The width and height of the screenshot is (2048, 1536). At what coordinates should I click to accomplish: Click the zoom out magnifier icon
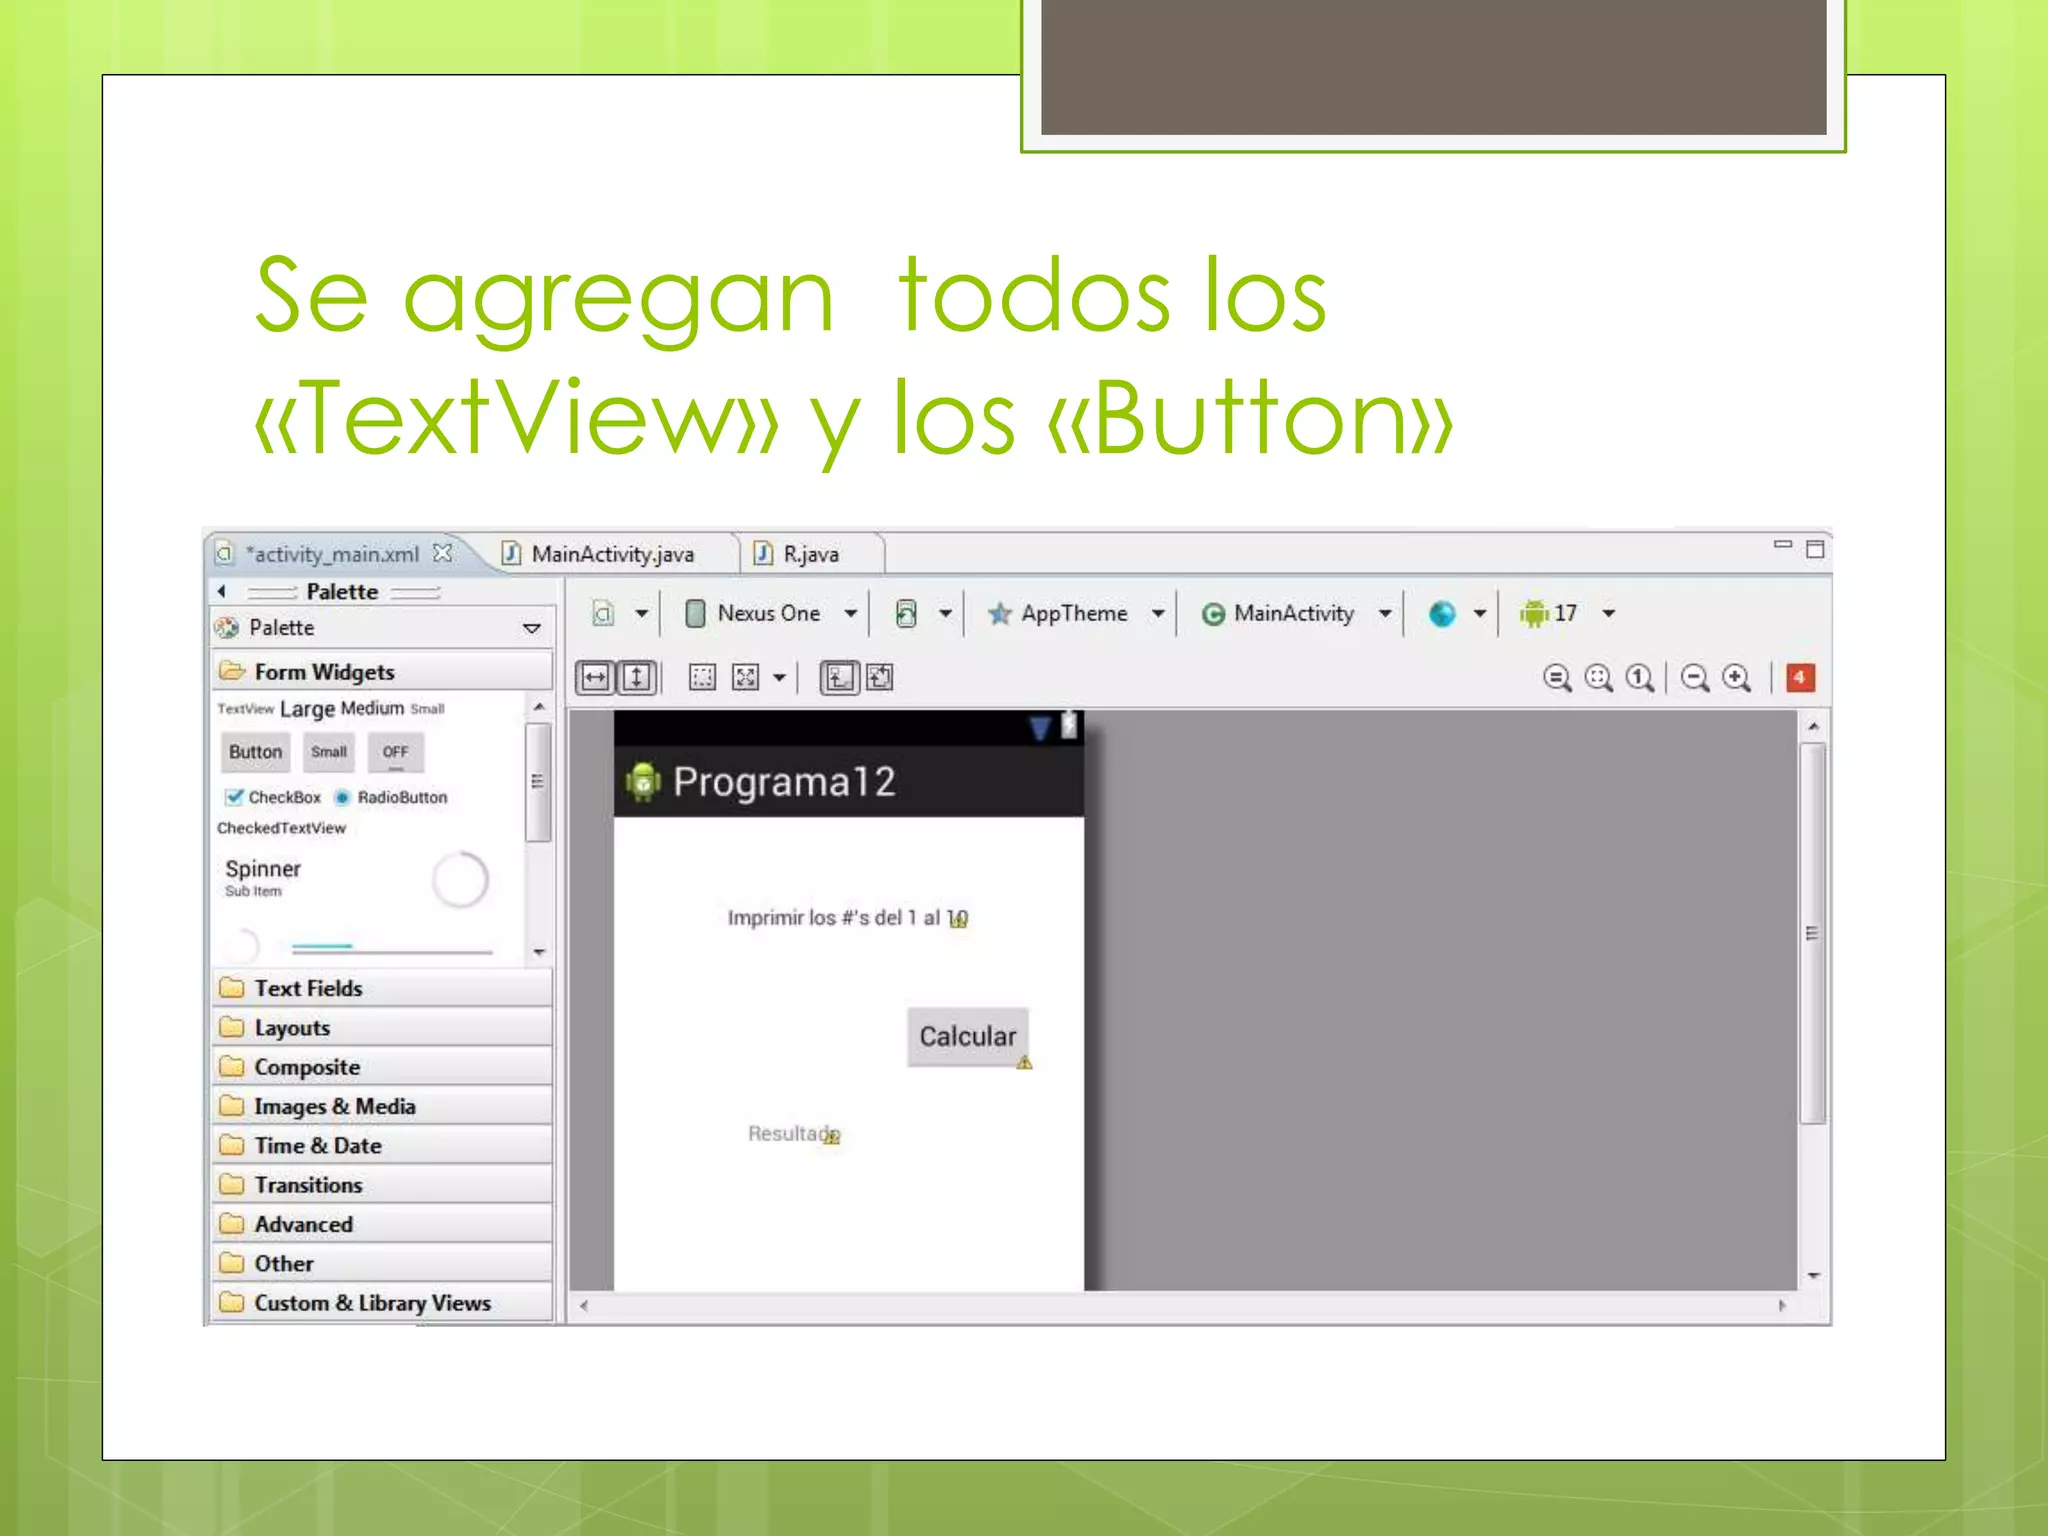click(x=1694, y=678)
